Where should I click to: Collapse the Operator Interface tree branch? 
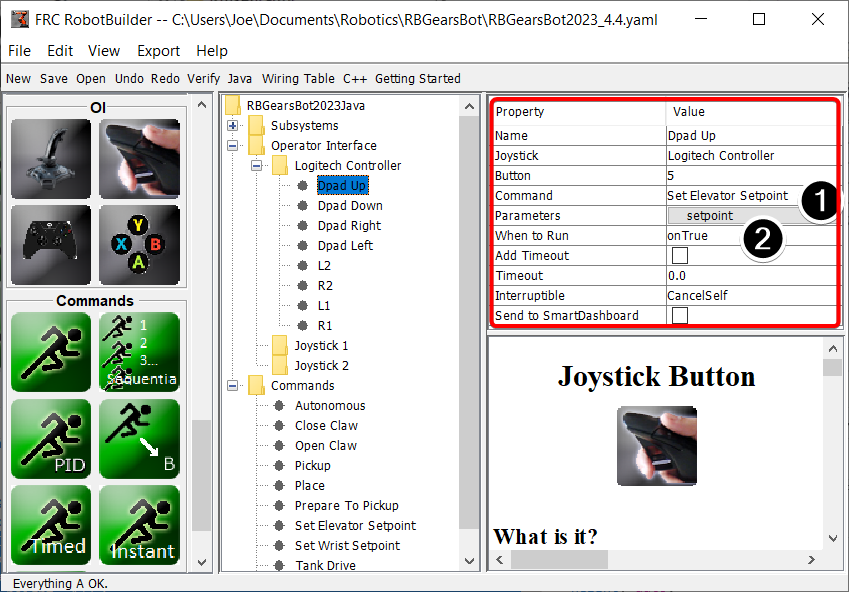tap(232, 145)
